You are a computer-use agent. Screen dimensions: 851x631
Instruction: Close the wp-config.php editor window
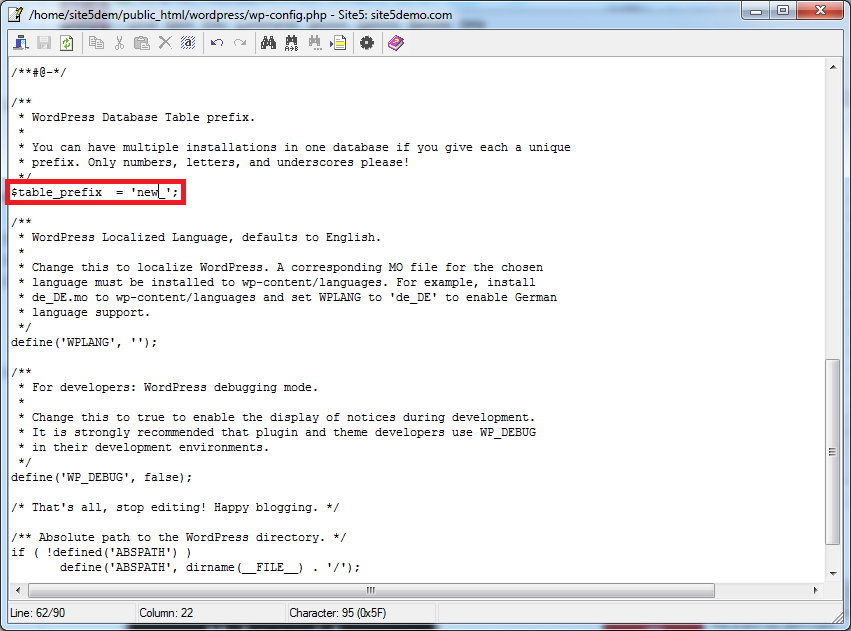pyautogui.click(x=821, y=11)
